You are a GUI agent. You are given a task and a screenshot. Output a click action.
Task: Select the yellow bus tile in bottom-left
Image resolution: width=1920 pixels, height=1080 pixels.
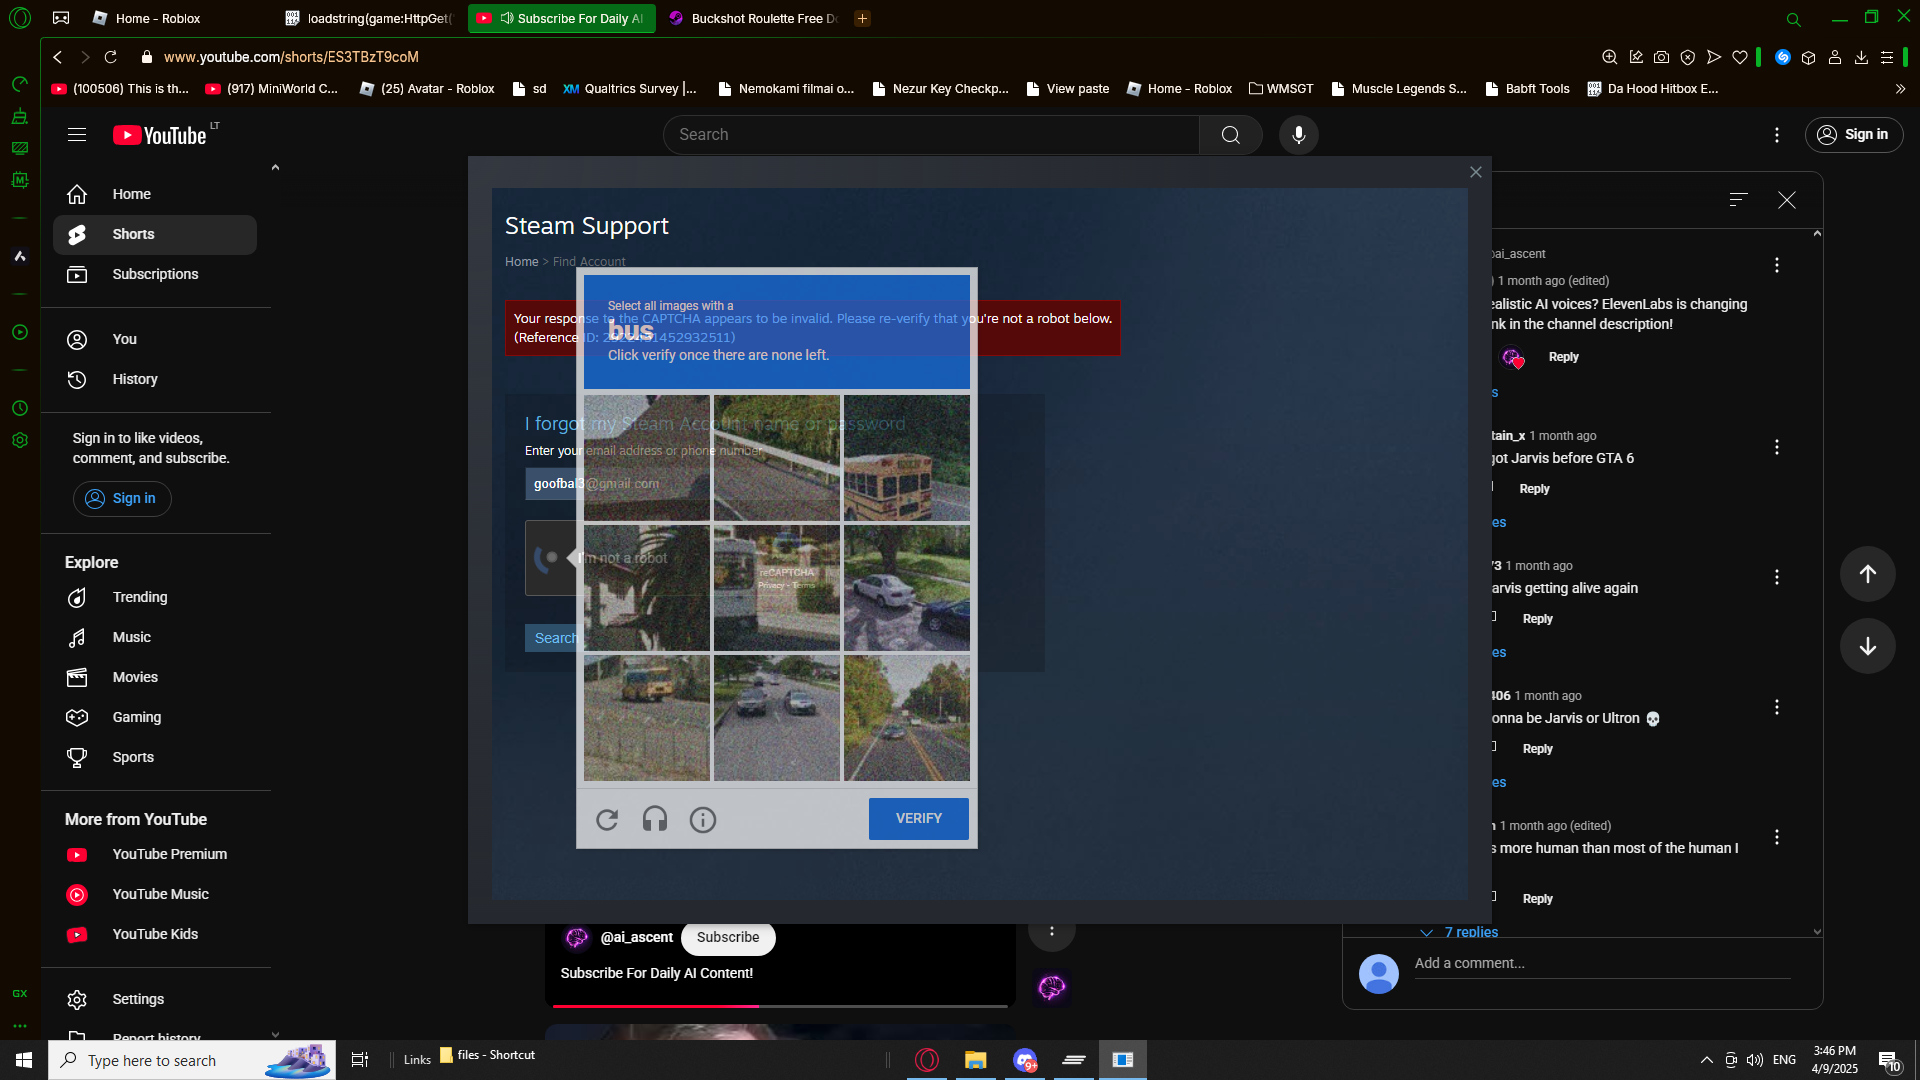(x=647, y=718)
